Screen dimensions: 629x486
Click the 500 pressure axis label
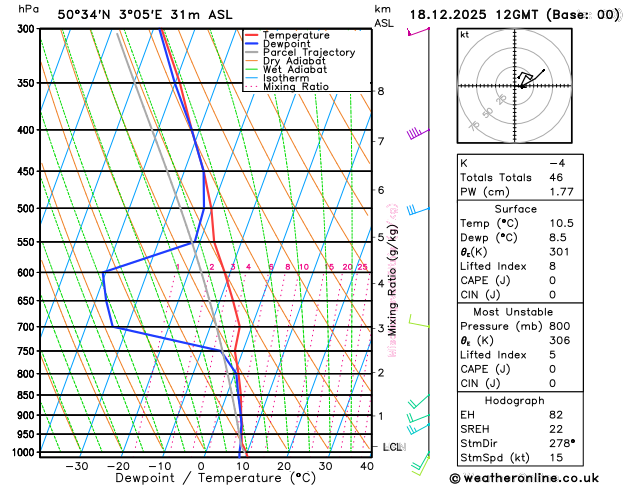pos(28,209)
